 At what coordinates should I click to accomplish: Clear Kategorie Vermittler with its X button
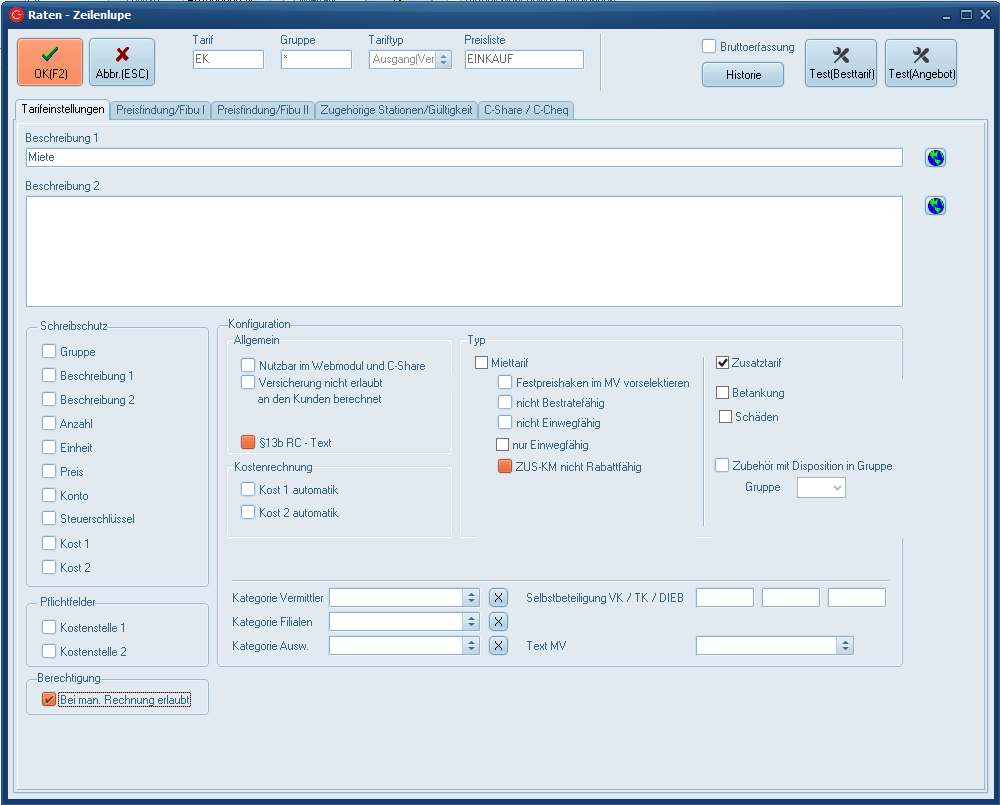(498, 598)
